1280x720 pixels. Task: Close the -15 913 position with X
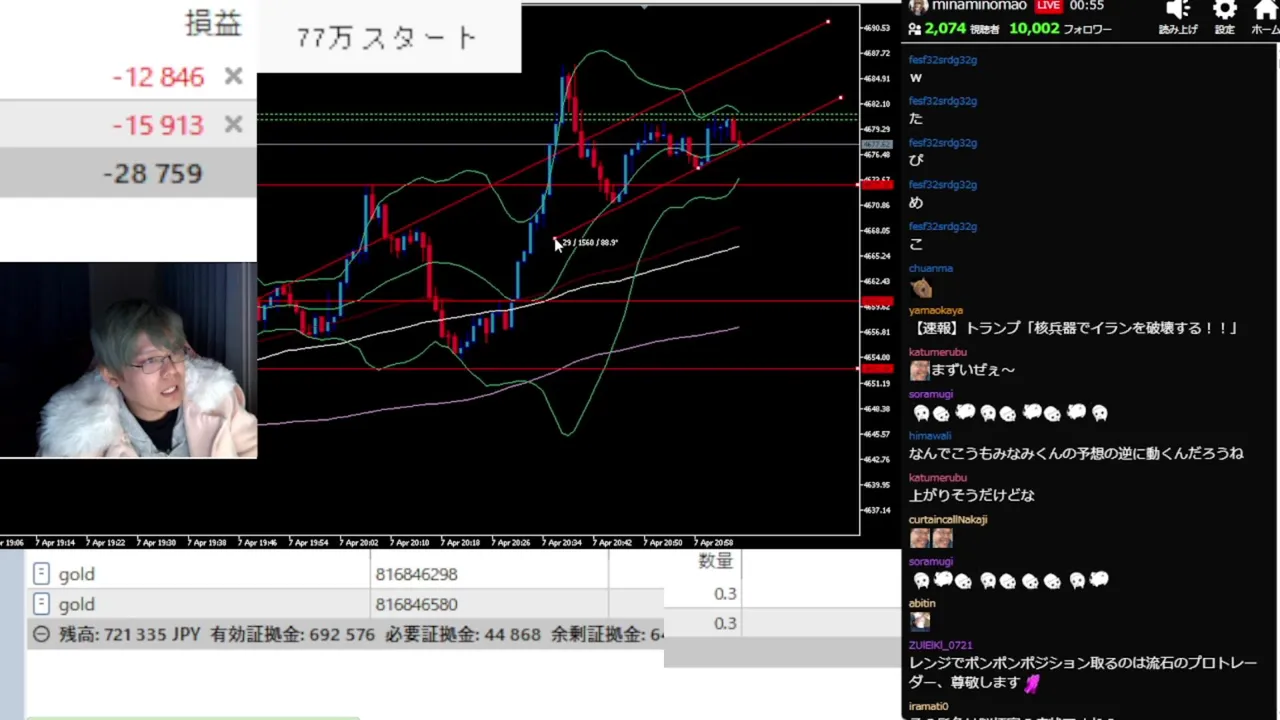pos(233,125)
